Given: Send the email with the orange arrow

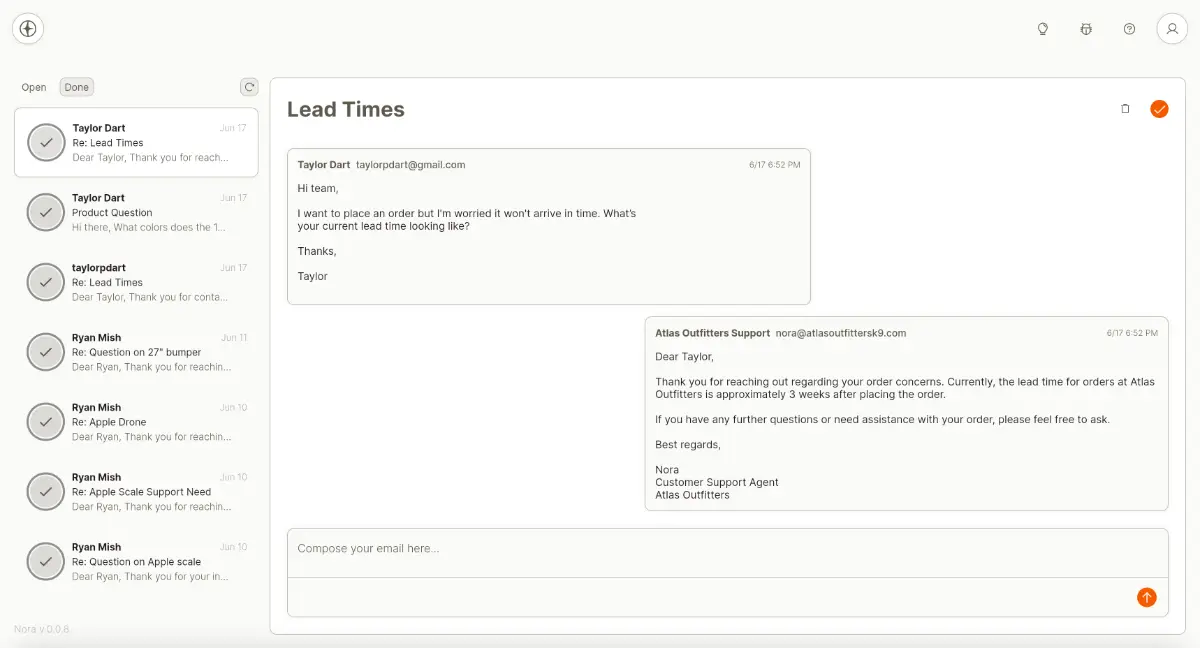Looking at the screenshot, I should point(1146,597).
